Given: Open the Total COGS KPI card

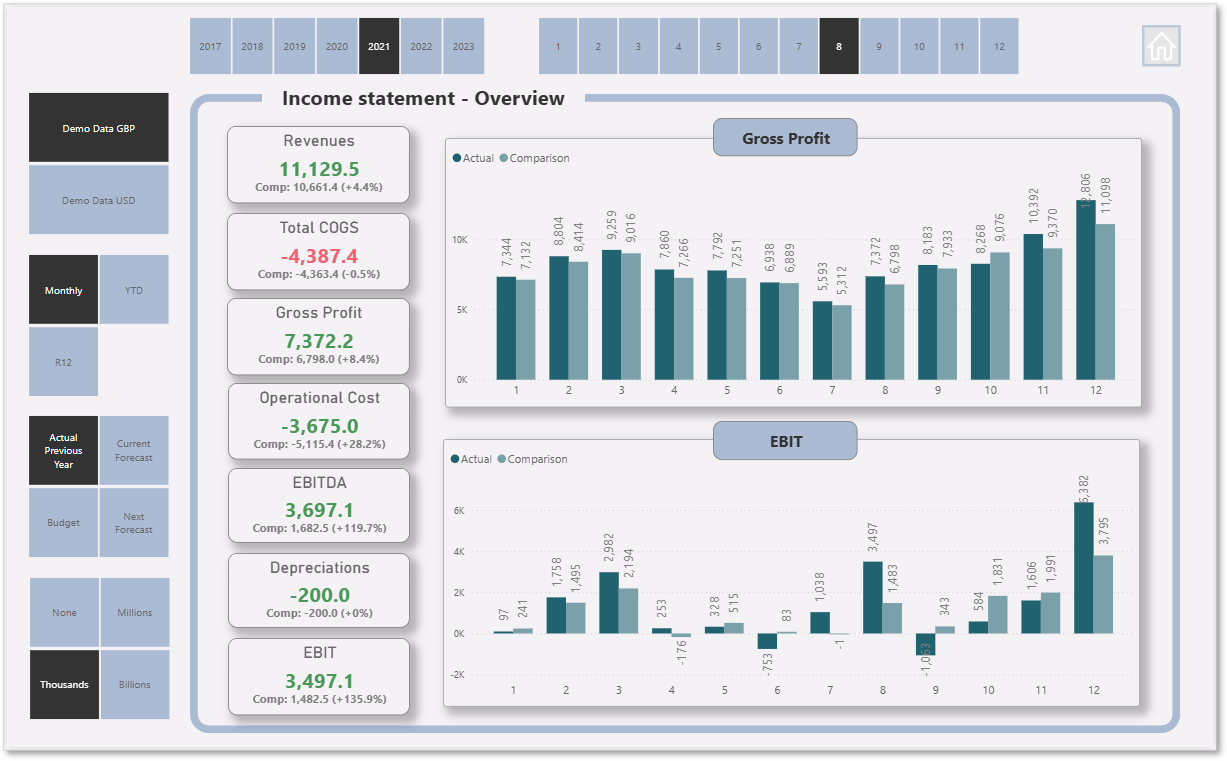Looking at the screenshot, I should pos(319,251).
